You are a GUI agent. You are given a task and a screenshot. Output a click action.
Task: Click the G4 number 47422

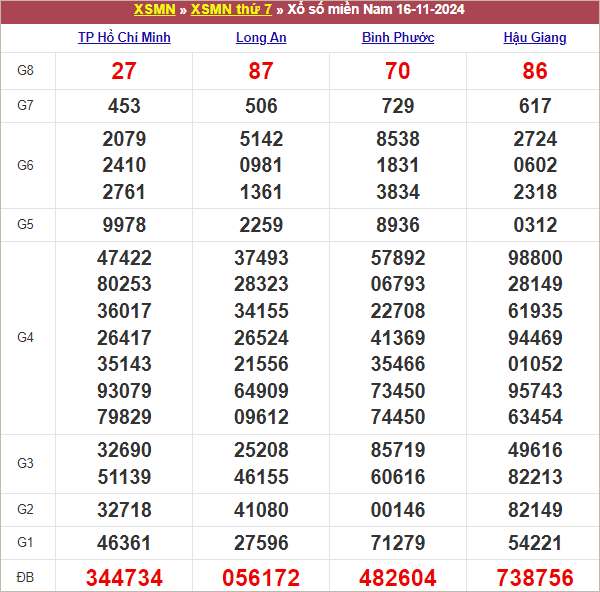[x=124, y=258]
